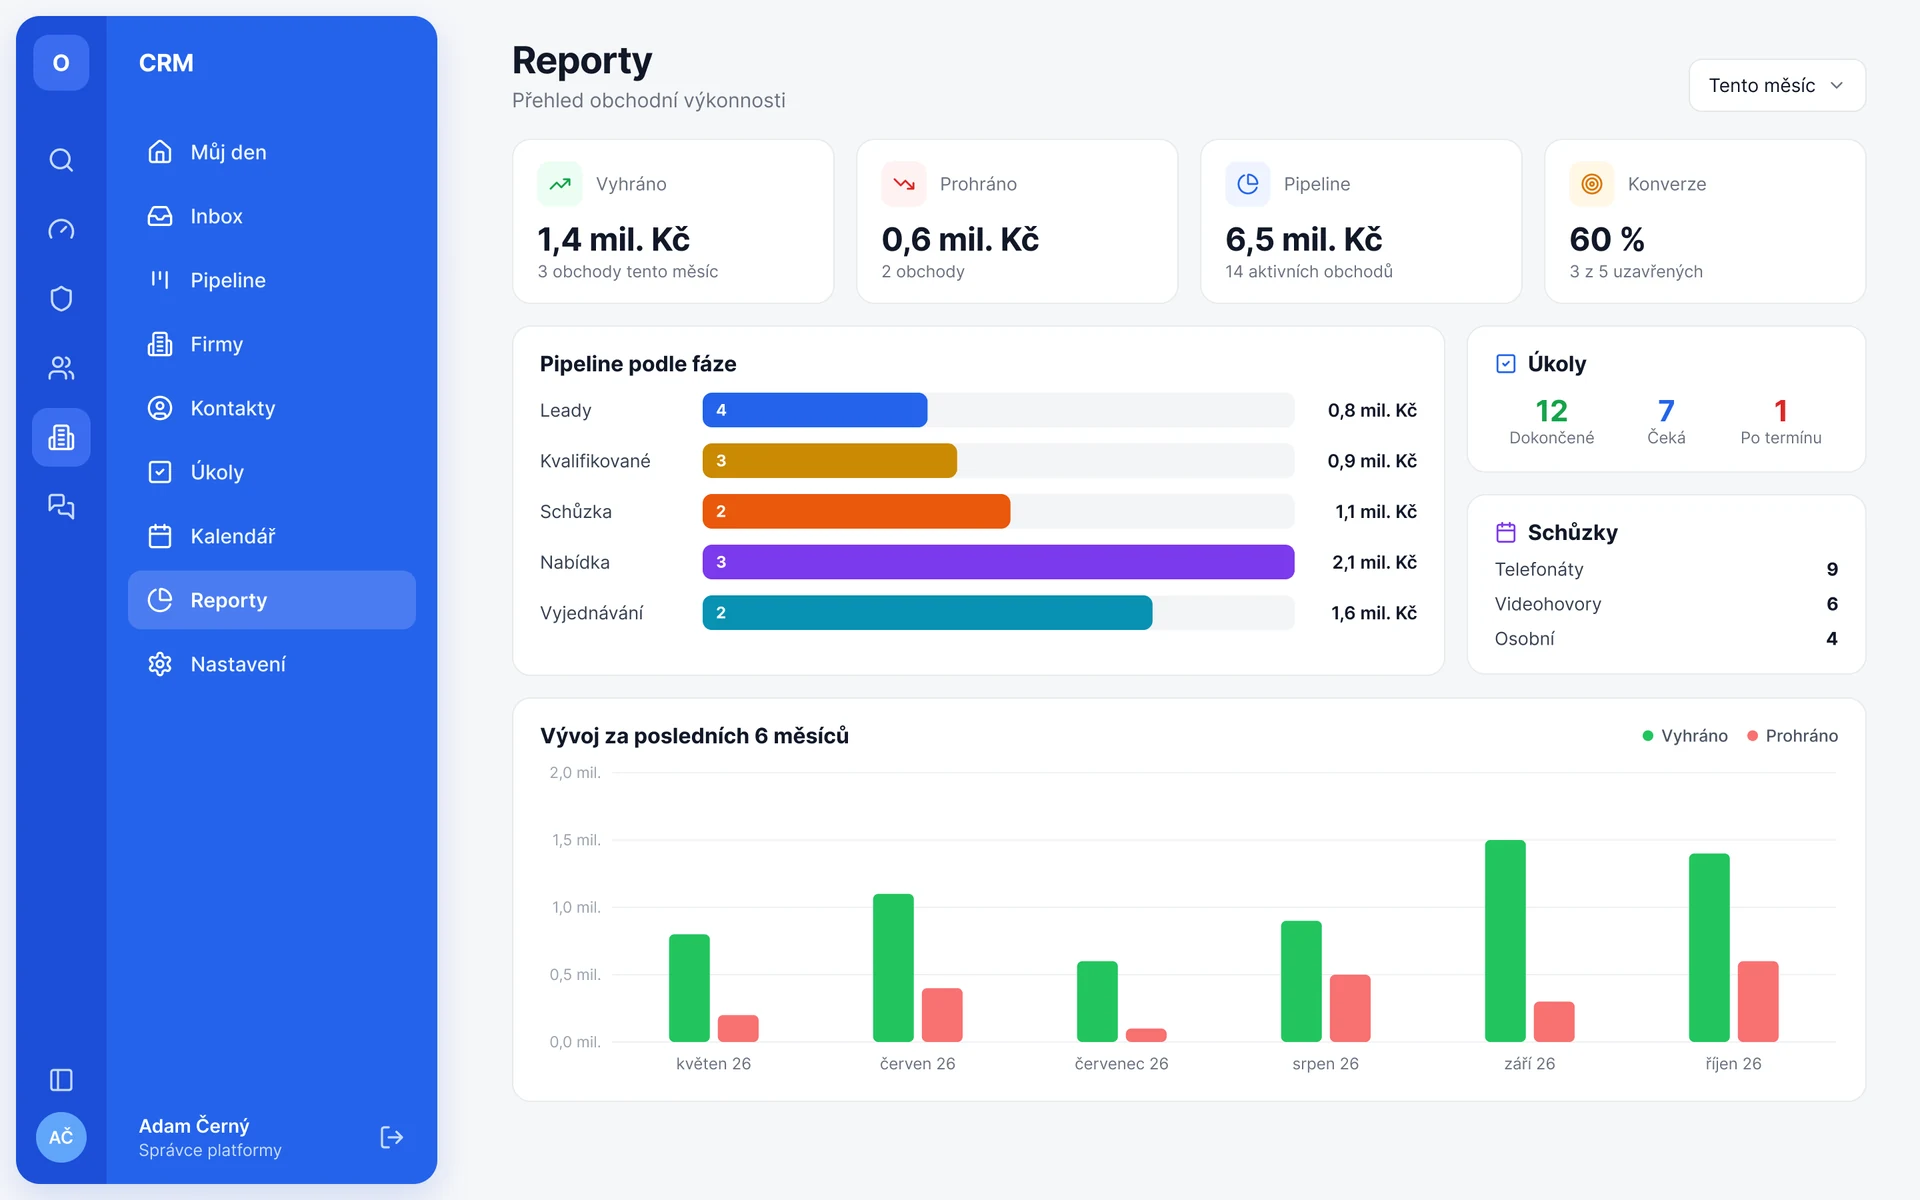Click the O workspace logo at top
Screen dimensions: 1920x1200
(x=61, y=63)
